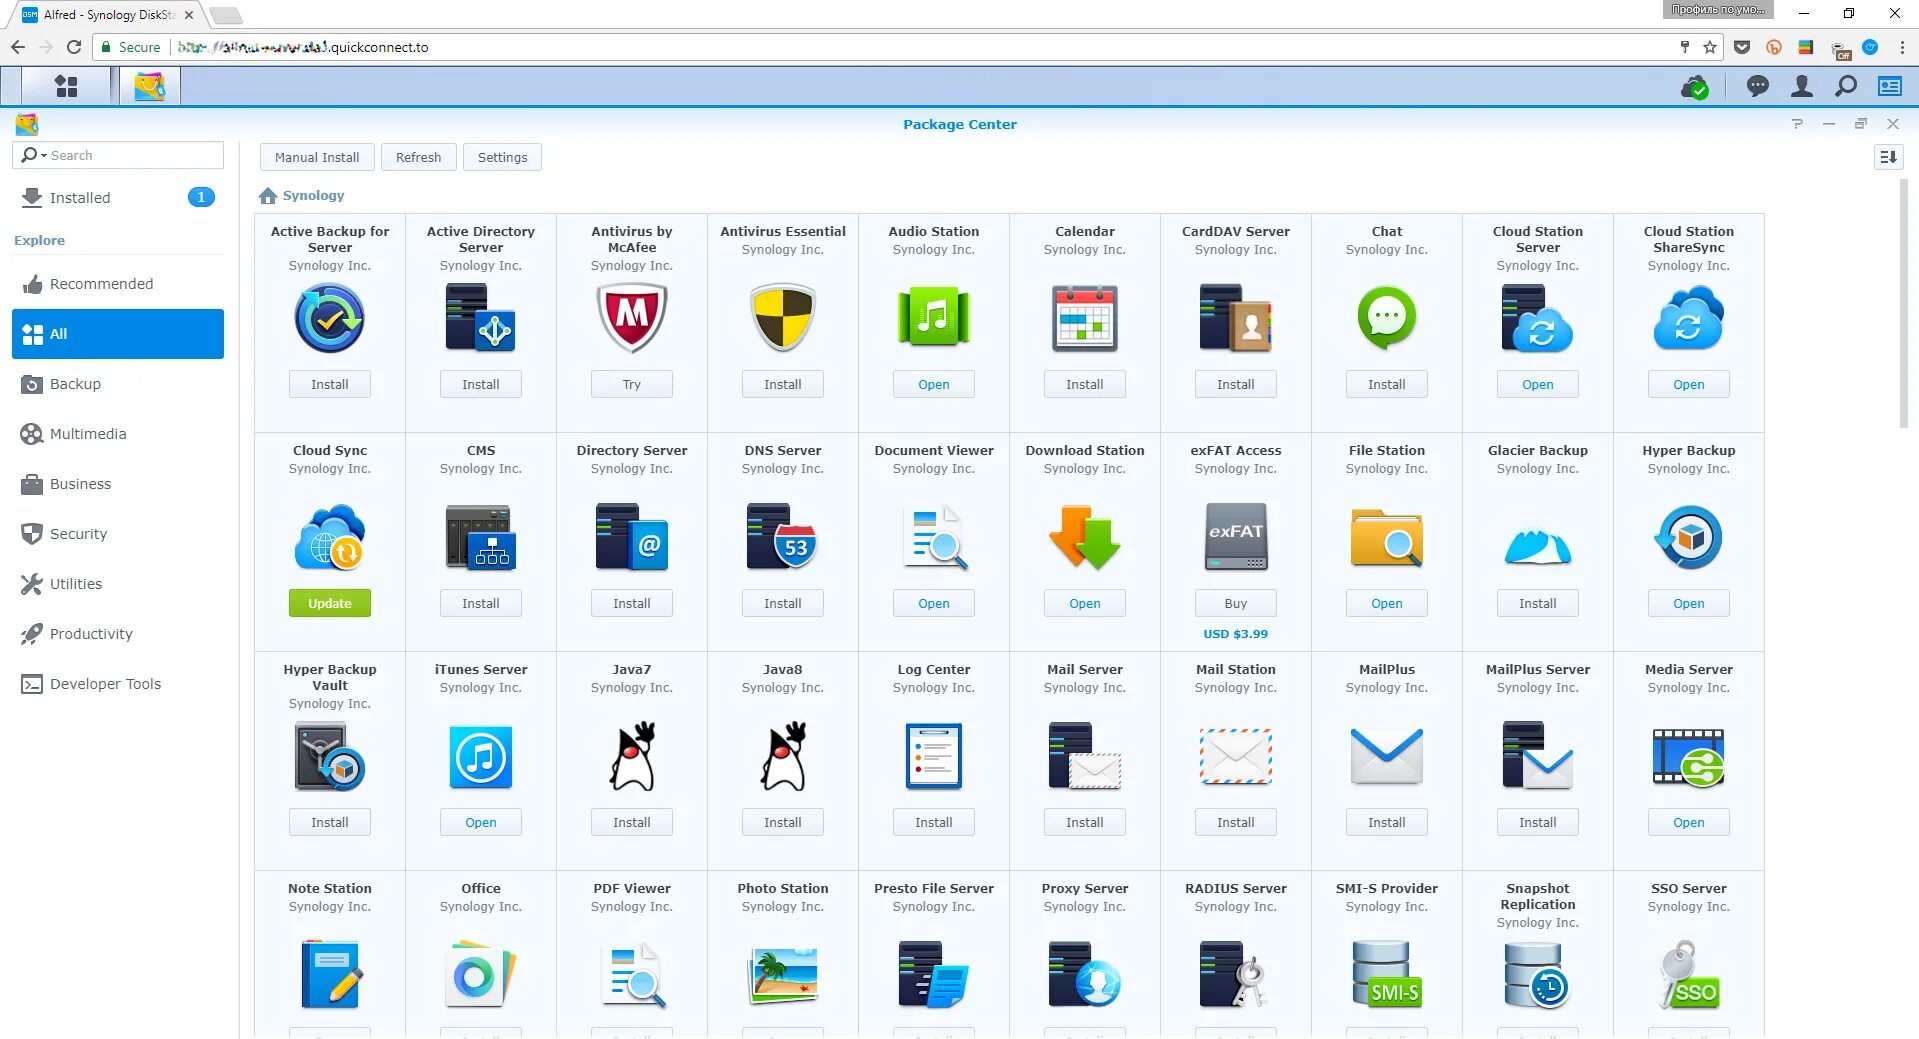Select the Multimedia category
The image size is (1919, 1039).
point(118,434)
